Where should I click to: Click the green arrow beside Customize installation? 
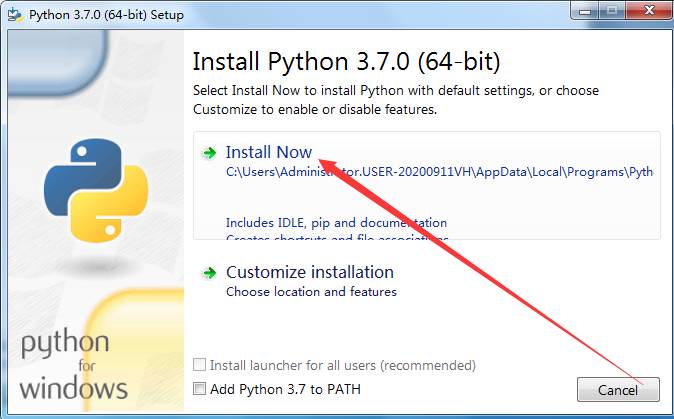[209, 272]
